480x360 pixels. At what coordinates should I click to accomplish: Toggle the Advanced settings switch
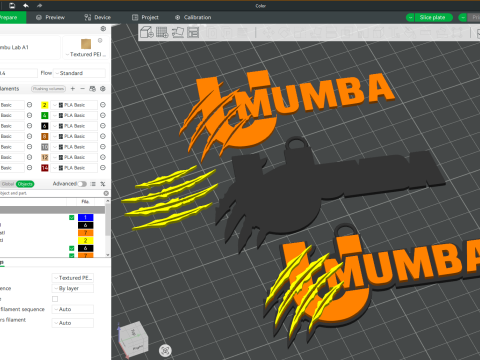[x=82, y=184]
